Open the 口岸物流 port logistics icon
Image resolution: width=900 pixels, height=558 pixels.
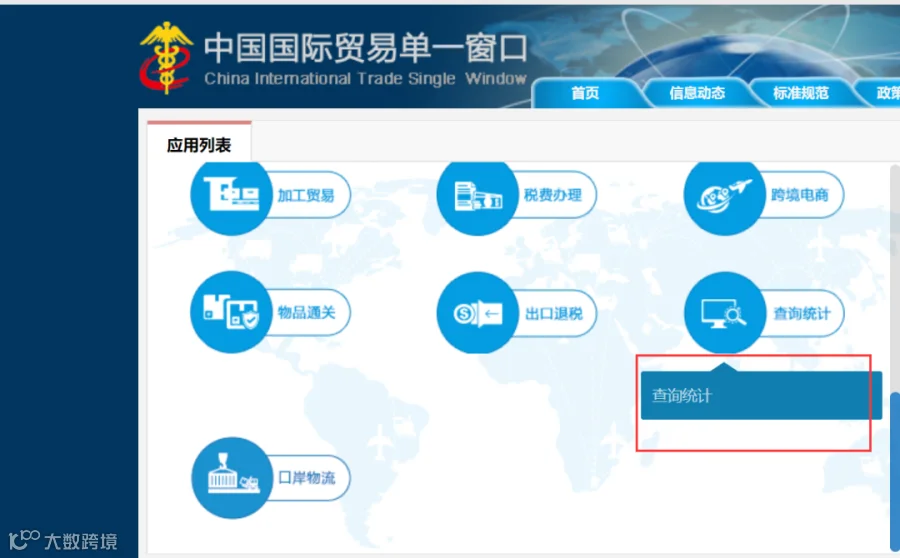pos(232,478)
